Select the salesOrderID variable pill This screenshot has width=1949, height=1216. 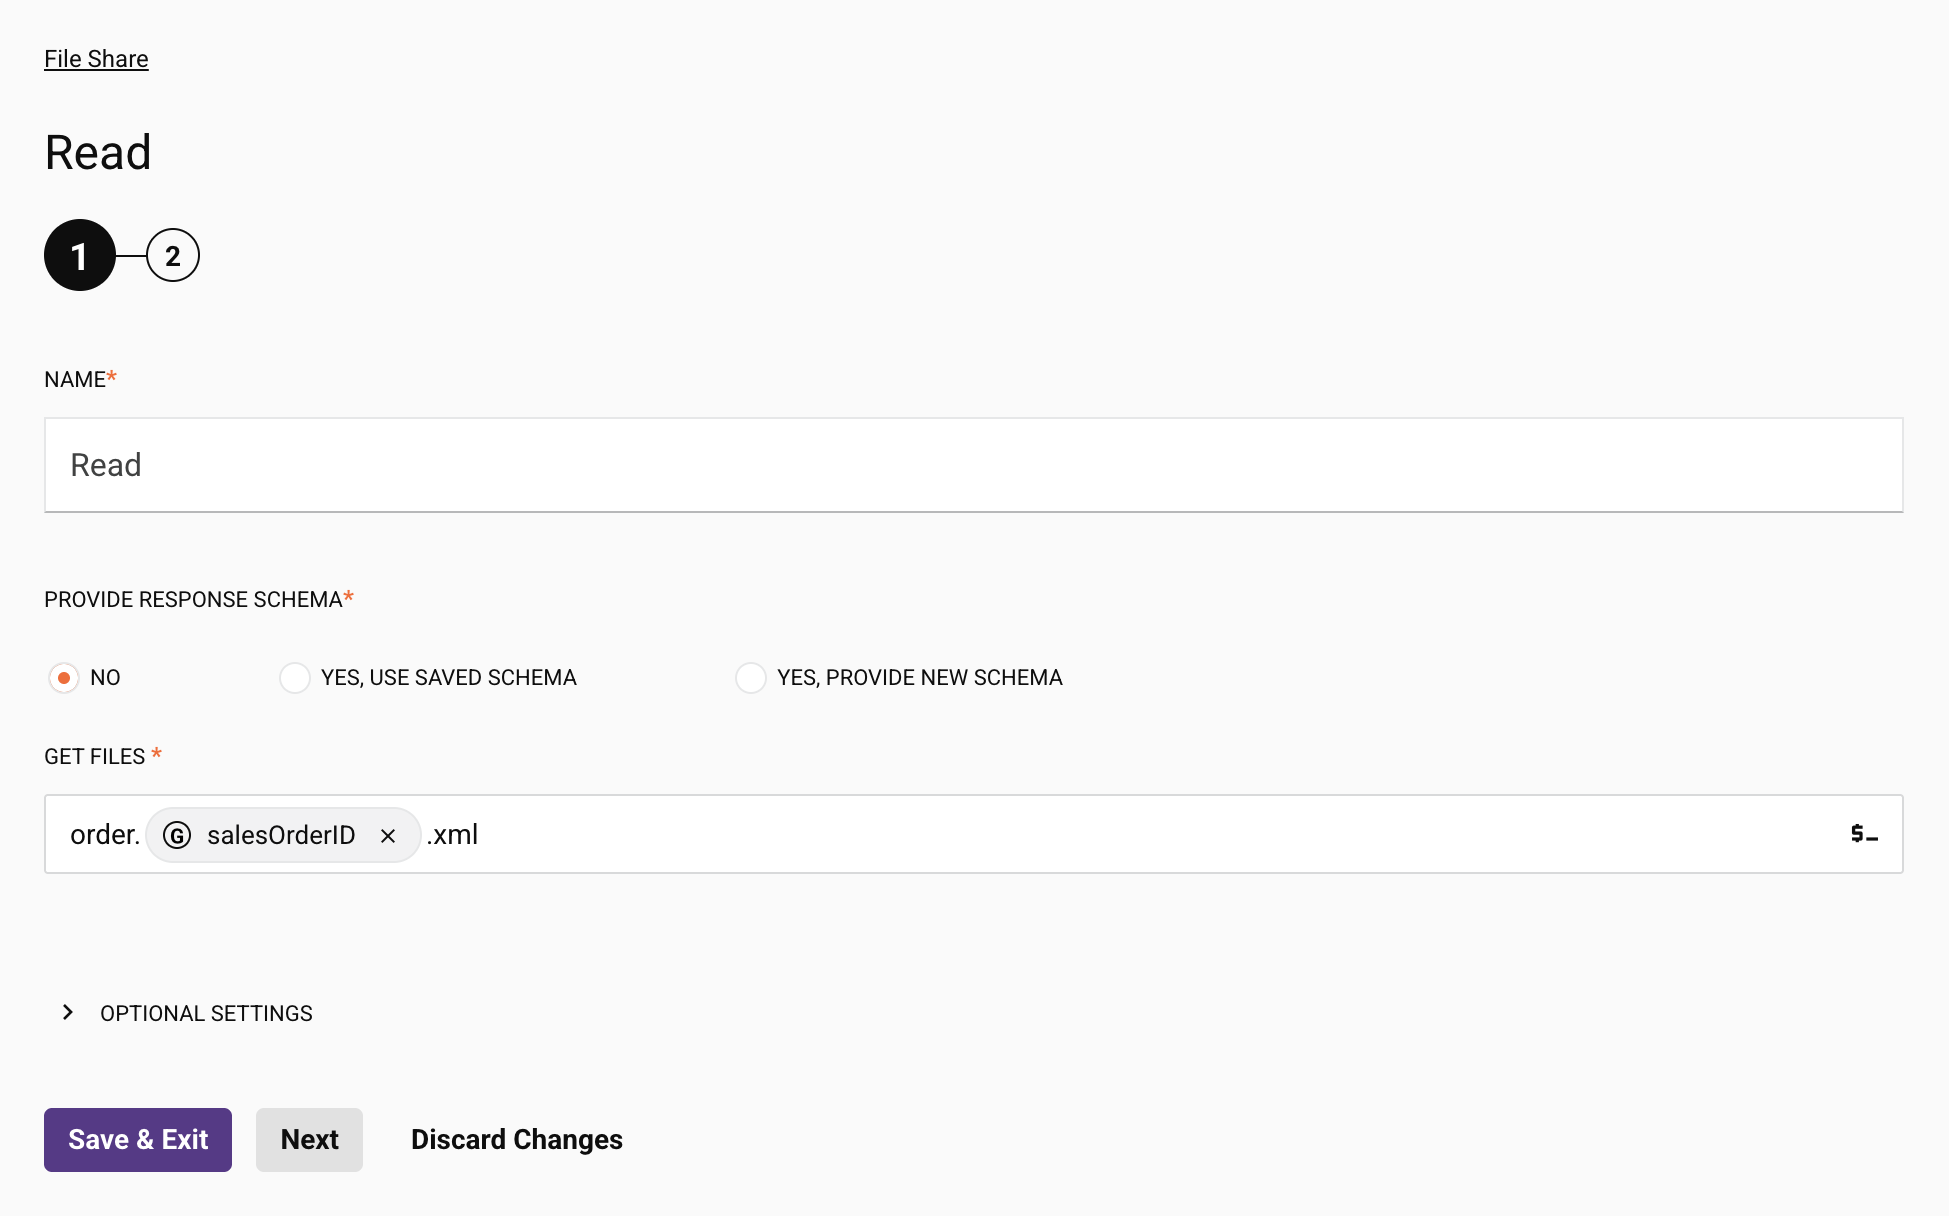(x=281, y=835)
